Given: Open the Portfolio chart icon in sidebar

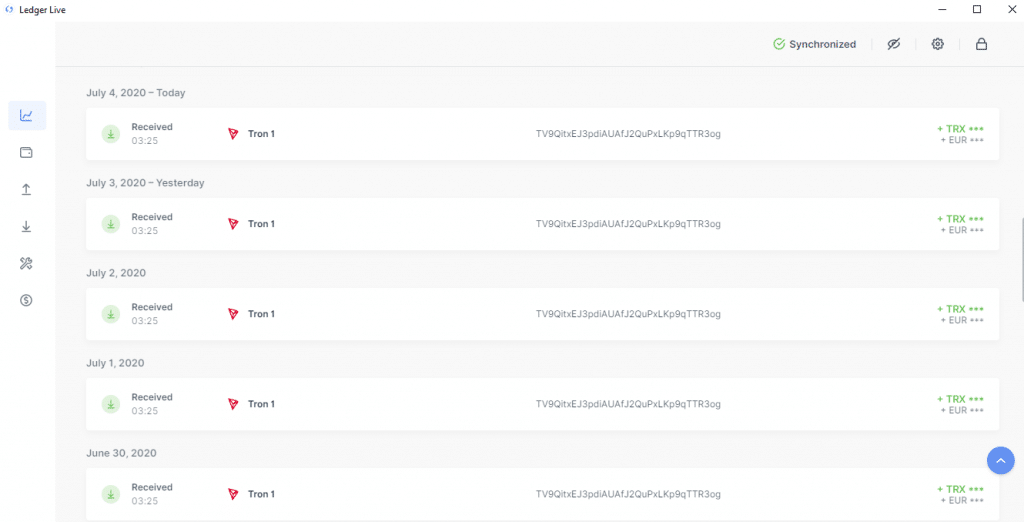Looking at the screenshot, I should [x=27, y=116].
